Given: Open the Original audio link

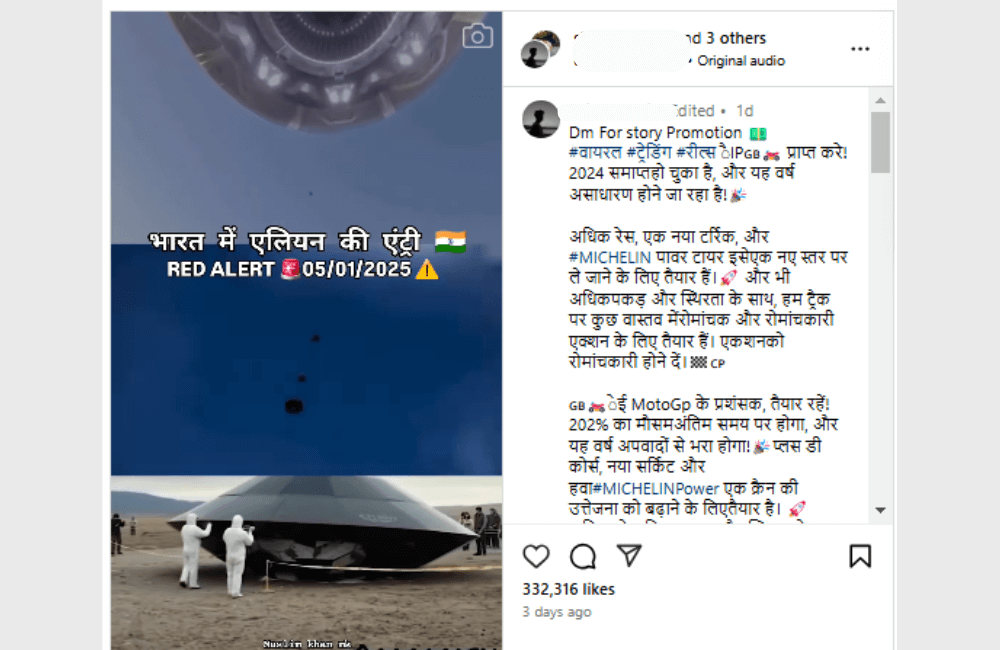Looking at the screenshot, I should pyautogui.click(x=740, y=61).
